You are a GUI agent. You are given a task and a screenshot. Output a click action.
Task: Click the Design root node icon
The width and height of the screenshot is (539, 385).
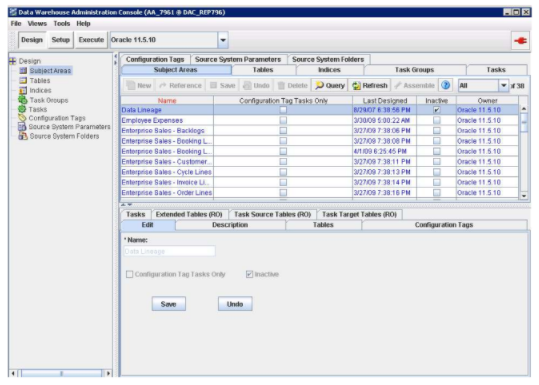coord(13,61)
